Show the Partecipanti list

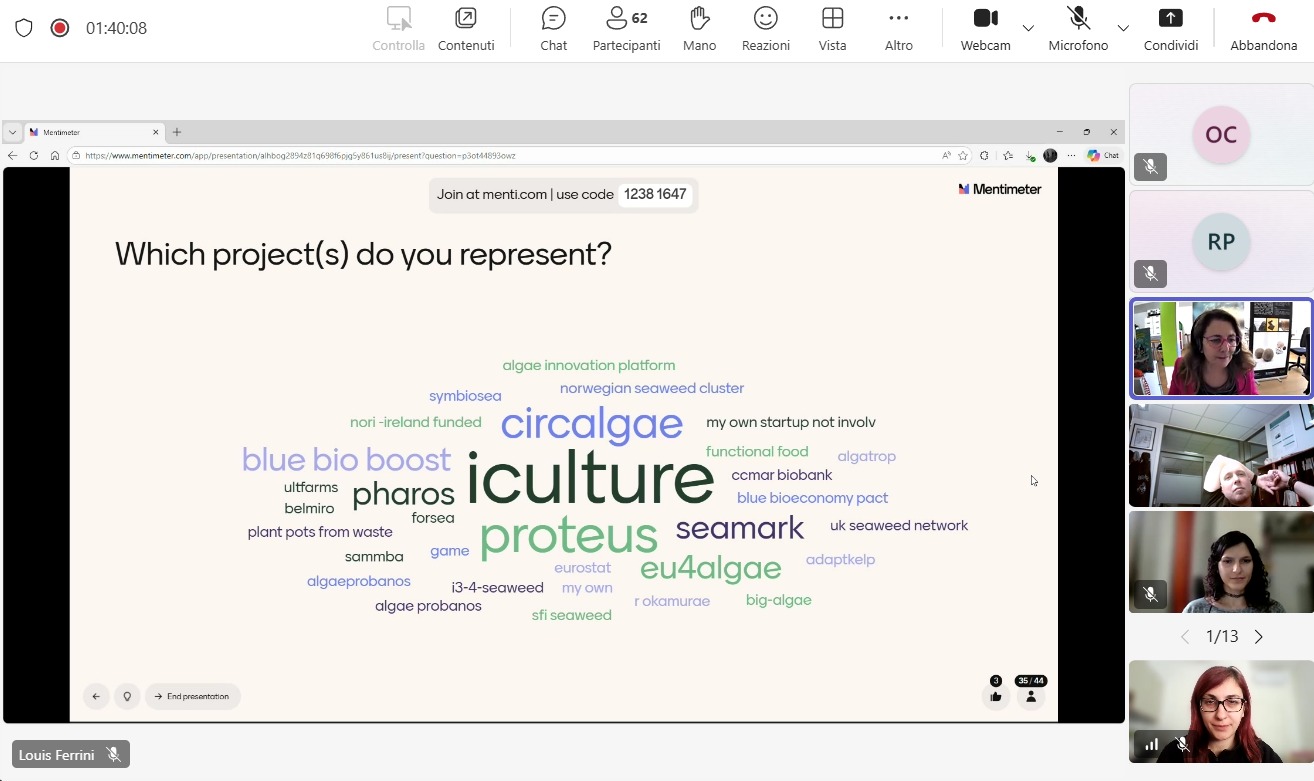click(x=627, y=29)
